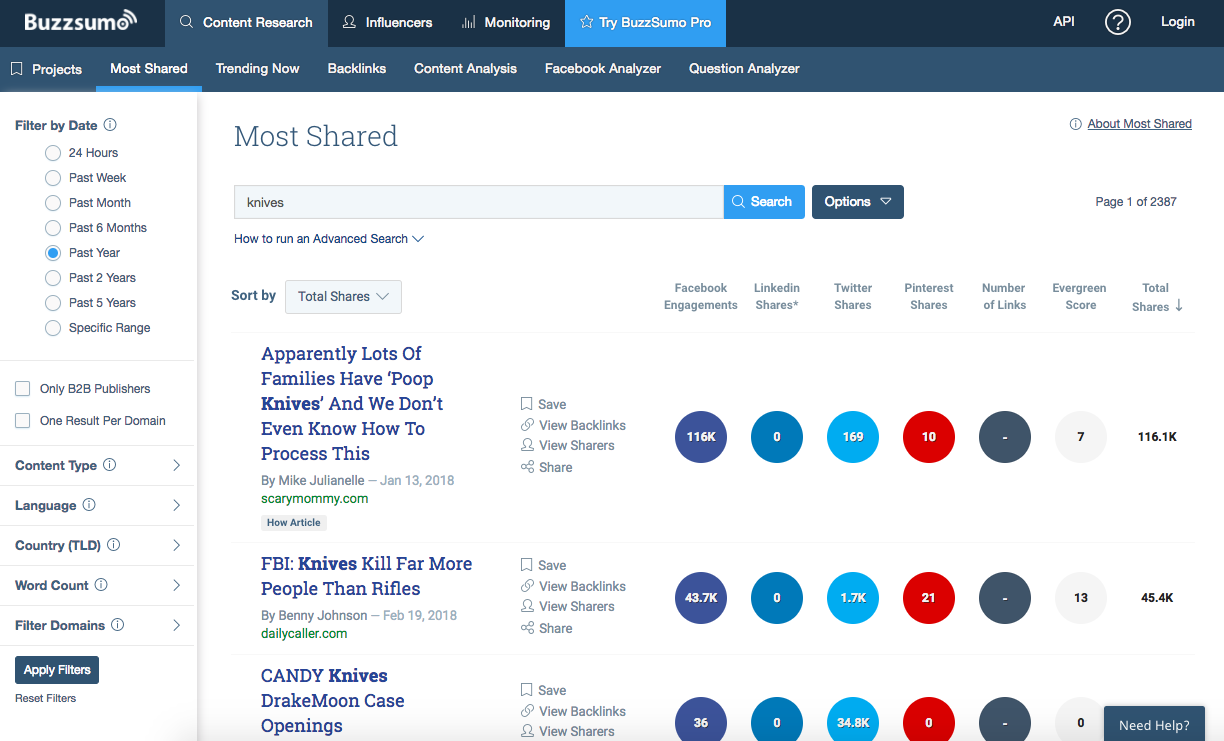This screenshot has width=1224, height=741.
Task: Click the knives search input field
Action: (479, 202)
